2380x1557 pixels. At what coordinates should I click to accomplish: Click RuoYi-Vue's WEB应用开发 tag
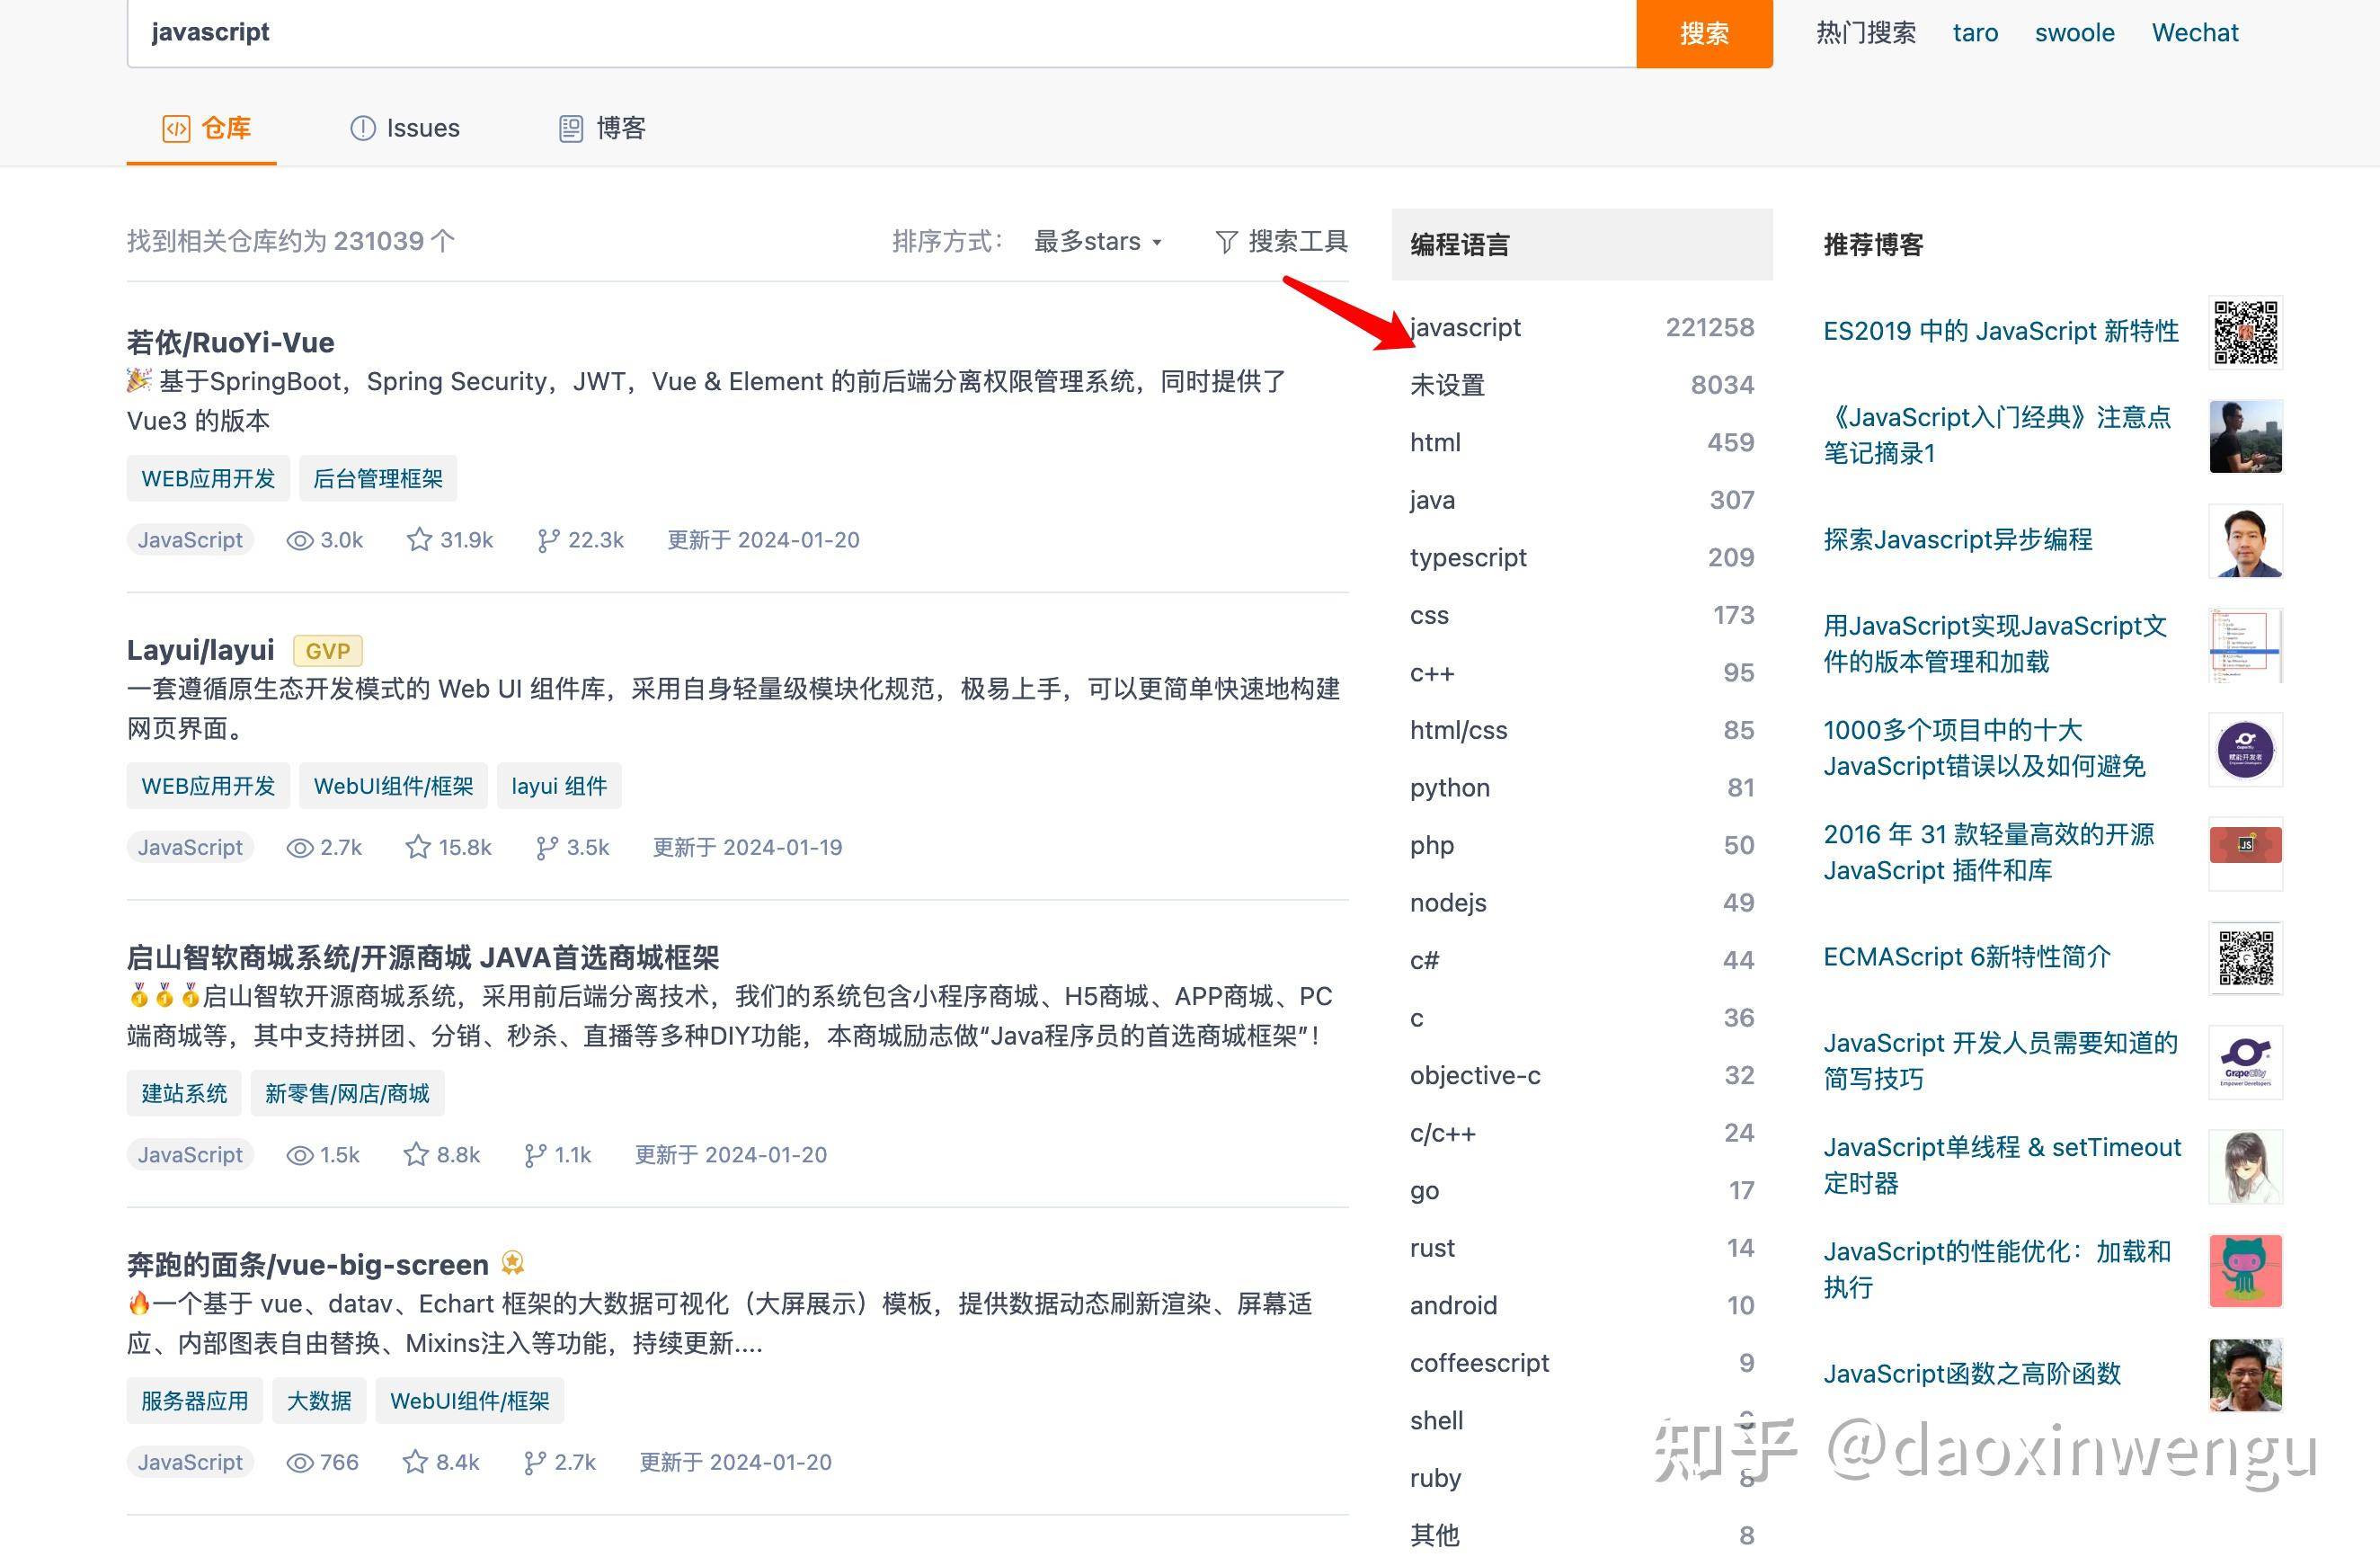coord(208,478)
